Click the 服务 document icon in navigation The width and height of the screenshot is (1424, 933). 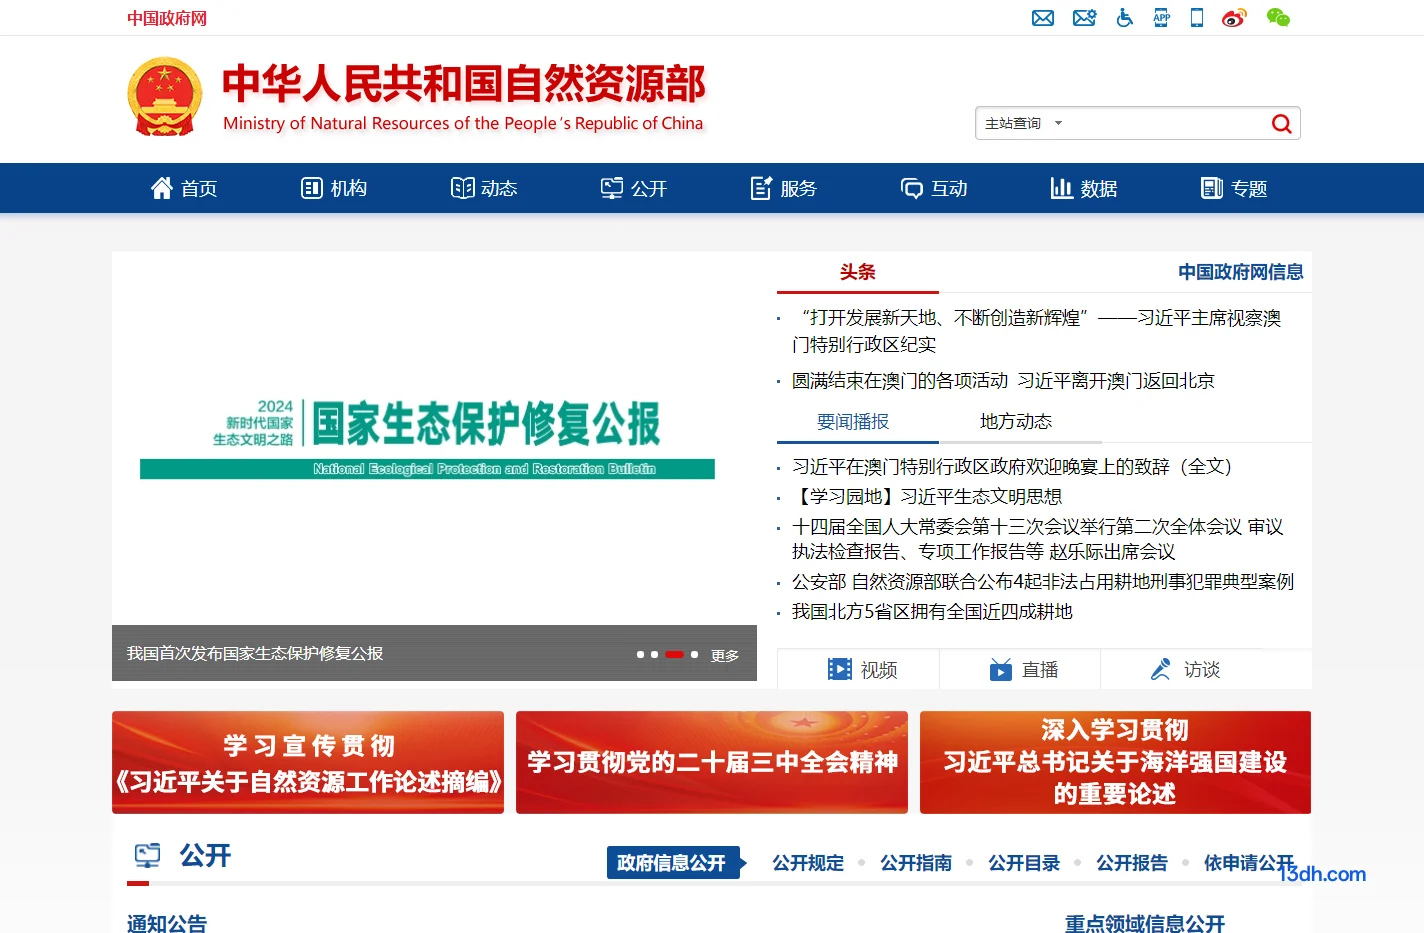[762, 188]
